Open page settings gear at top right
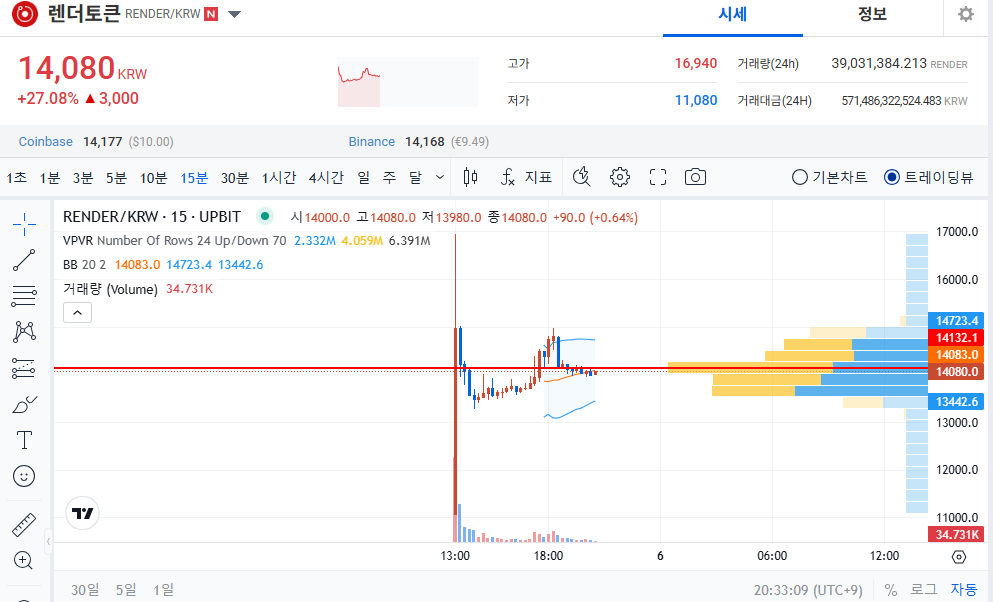The height and width of the screenshot is (602, 993). click(966, 14)
